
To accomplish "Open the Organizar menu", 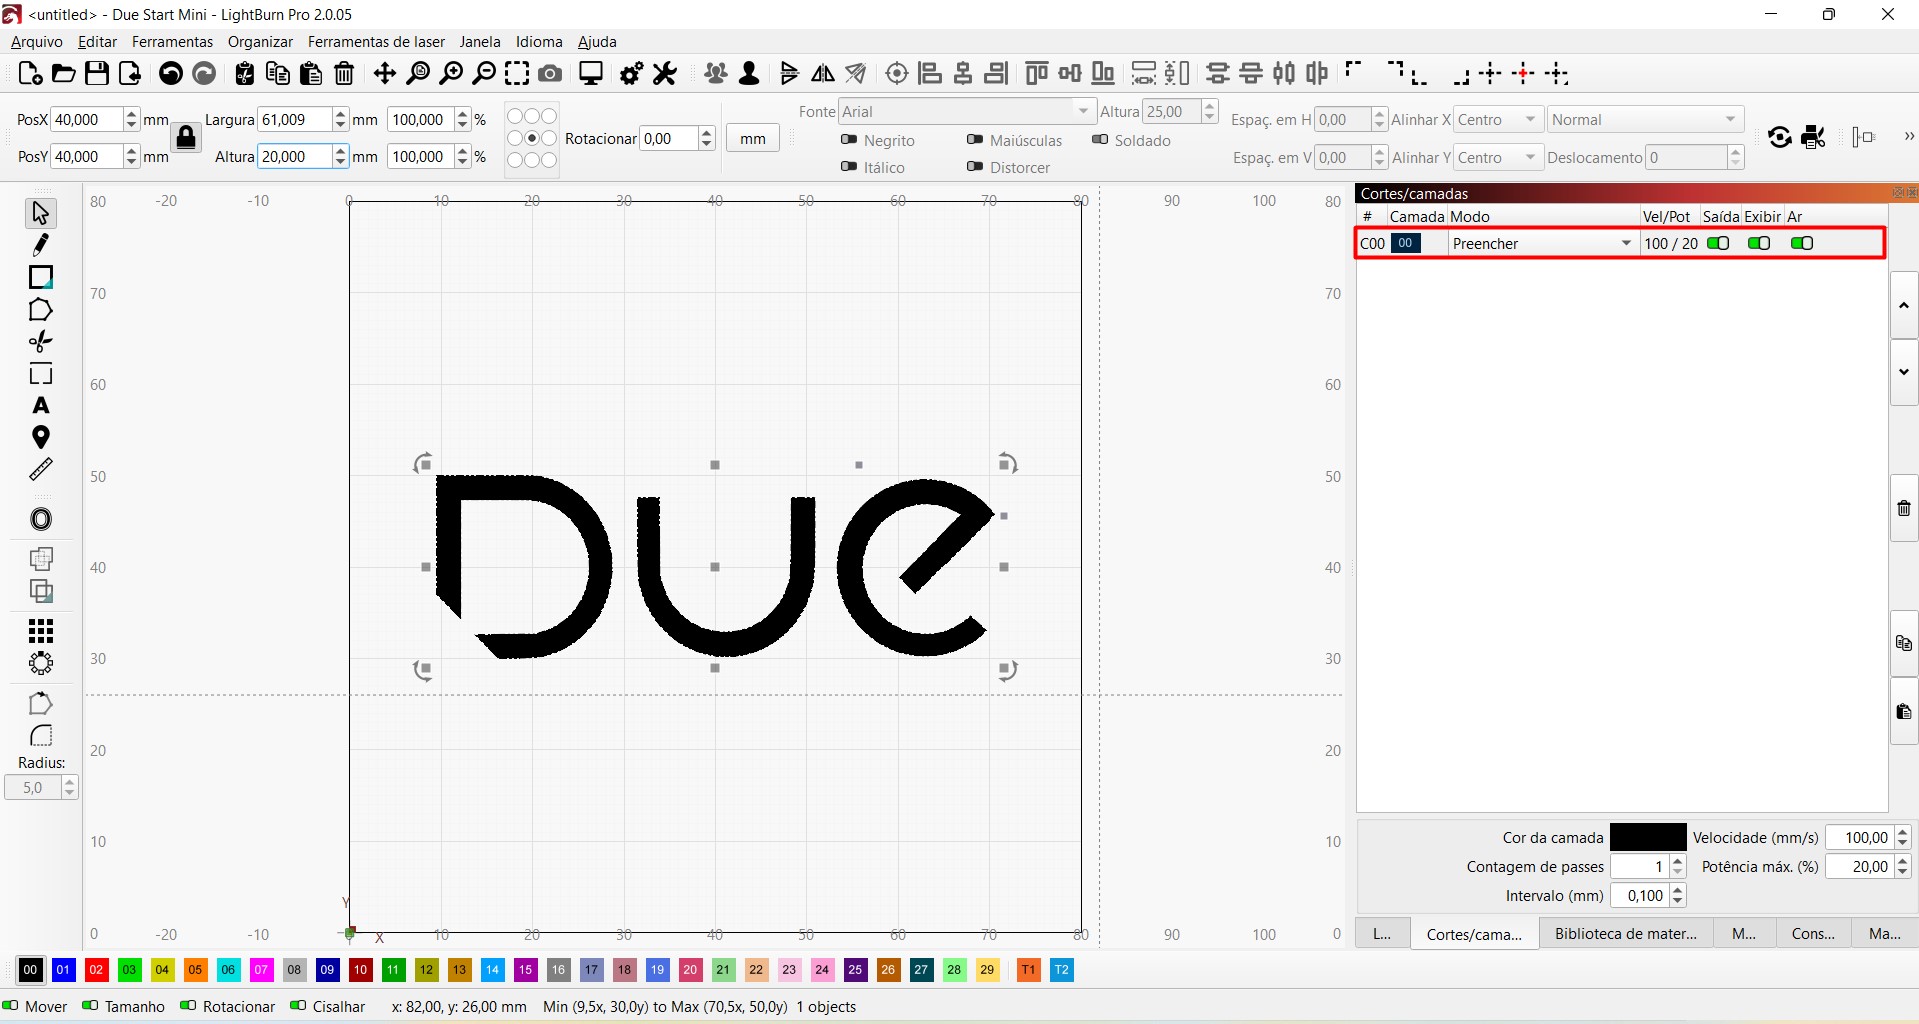I will tap(260, 41).
